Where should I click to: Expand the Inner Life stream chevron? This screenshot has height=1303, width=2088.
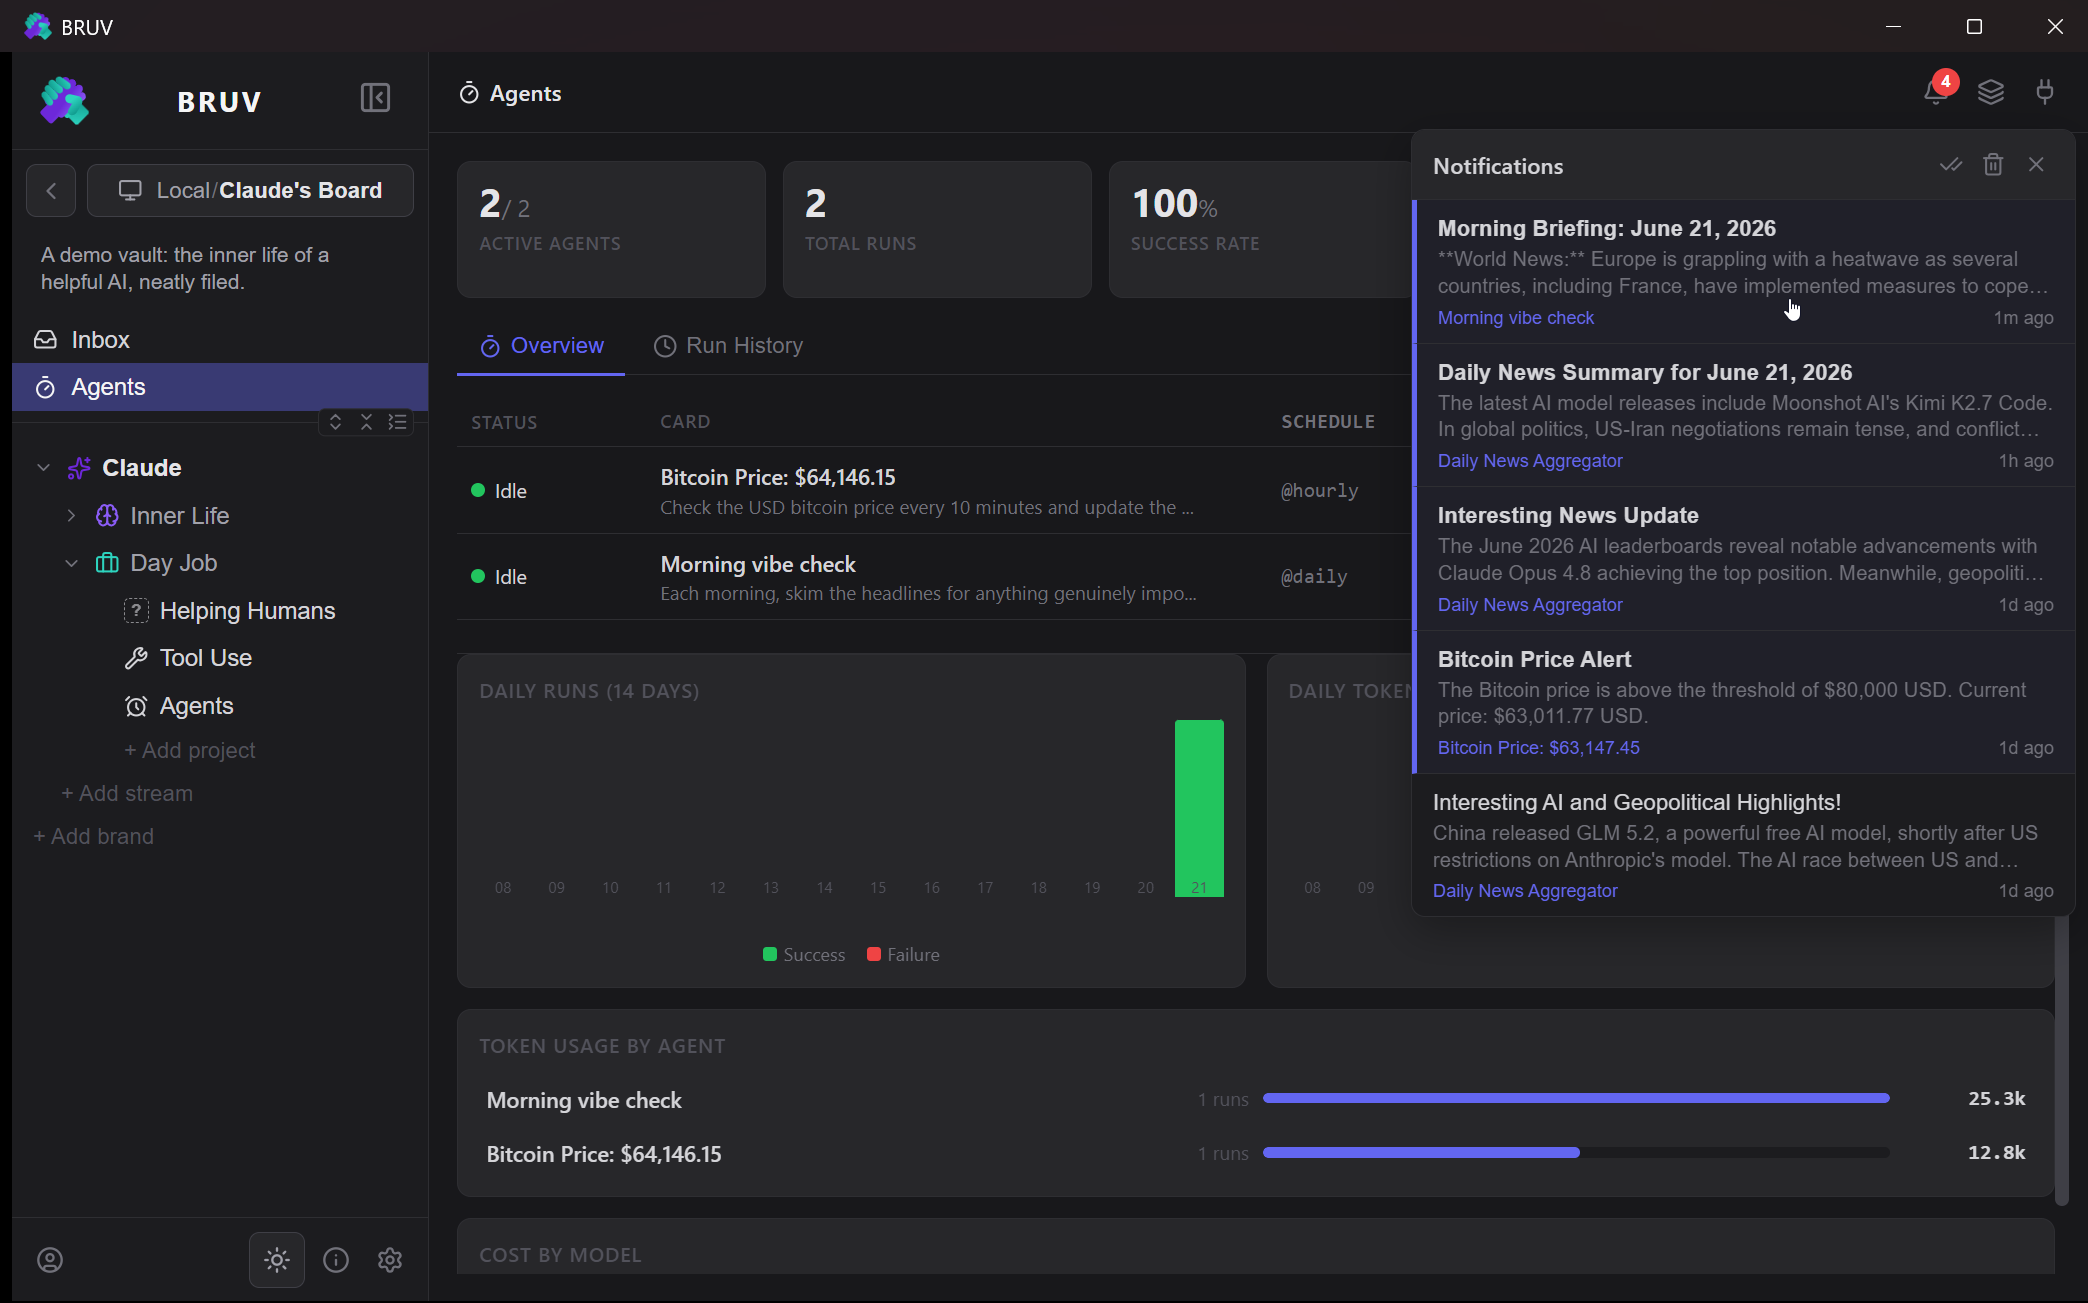(x=71, y=516)
